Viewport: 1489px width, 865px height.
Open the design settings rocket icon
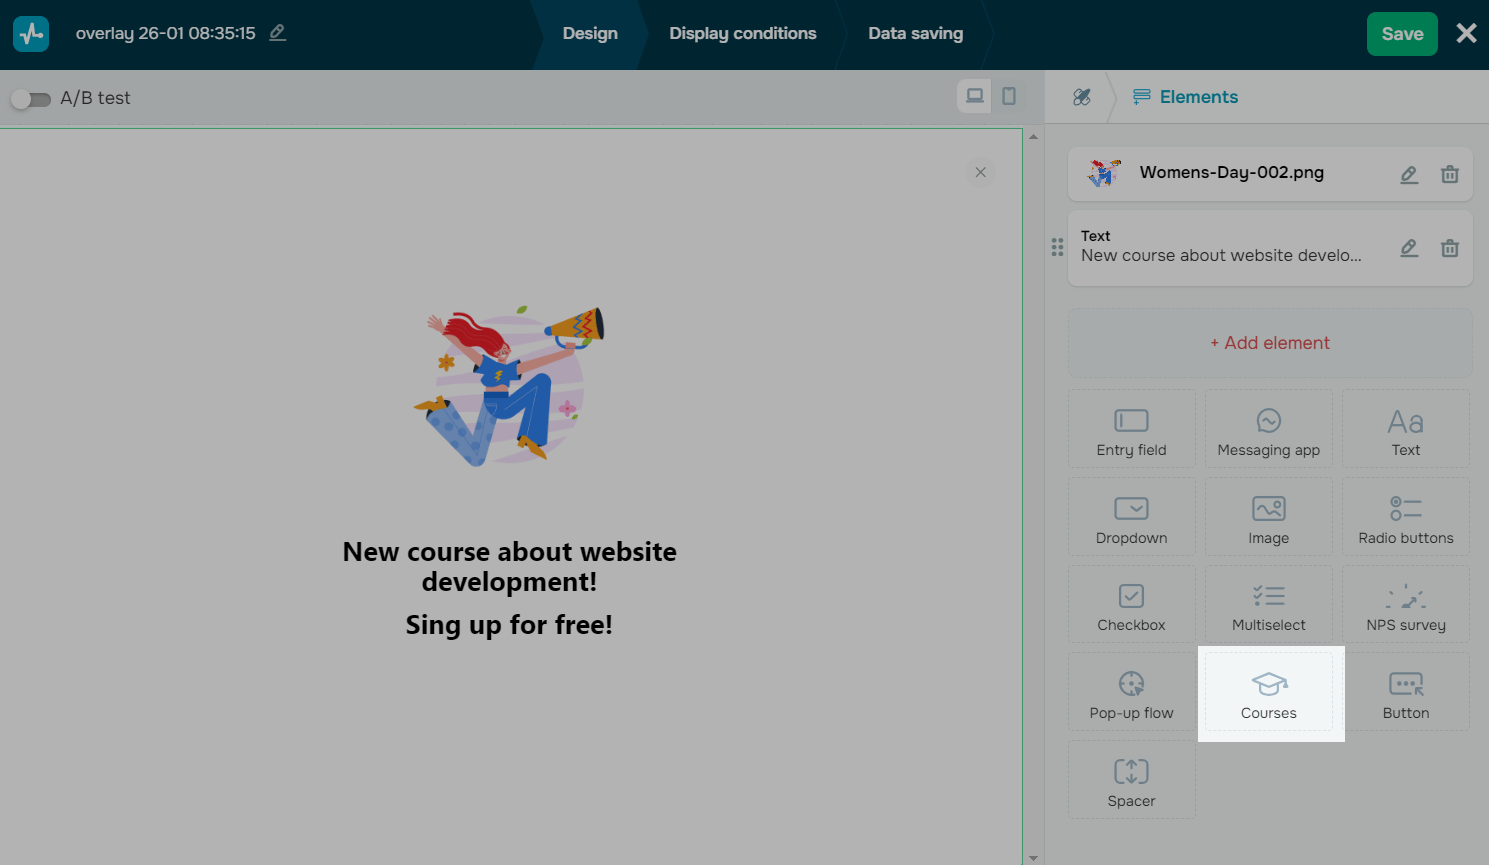[1082, 97]
